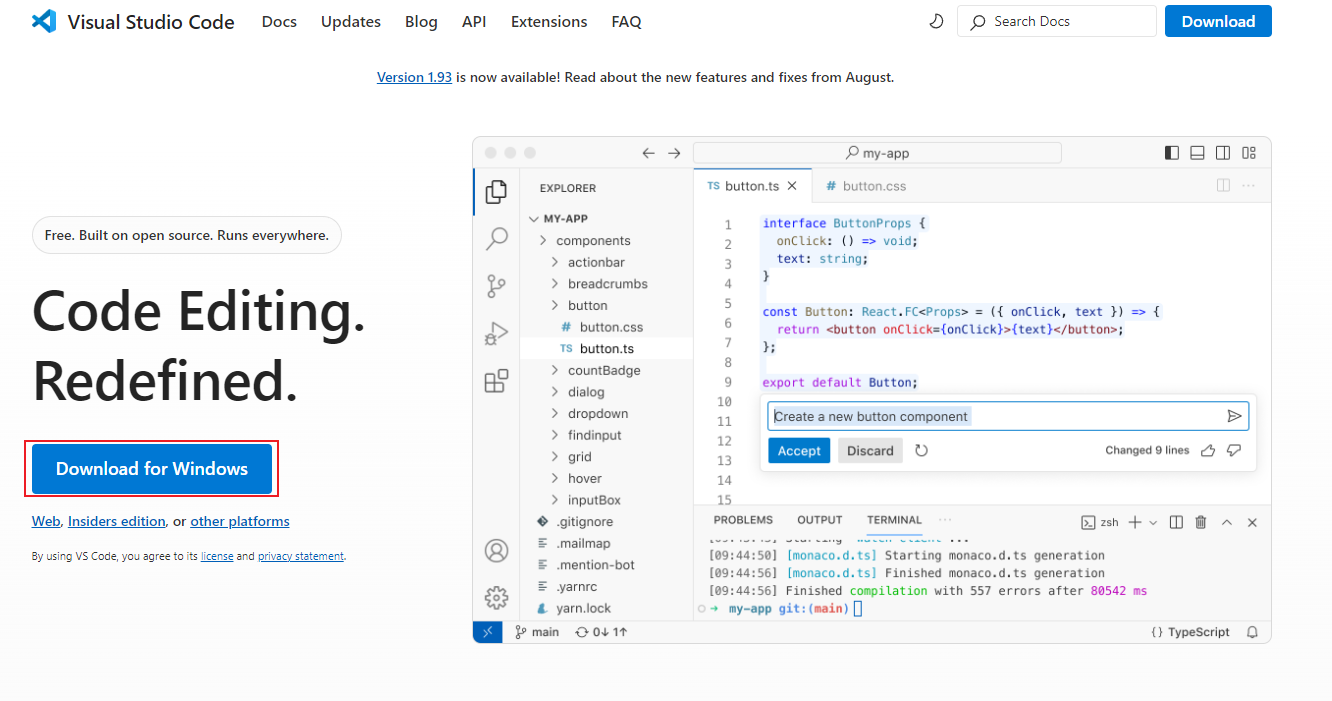Click the Download for Windows button

pos(152,469)
